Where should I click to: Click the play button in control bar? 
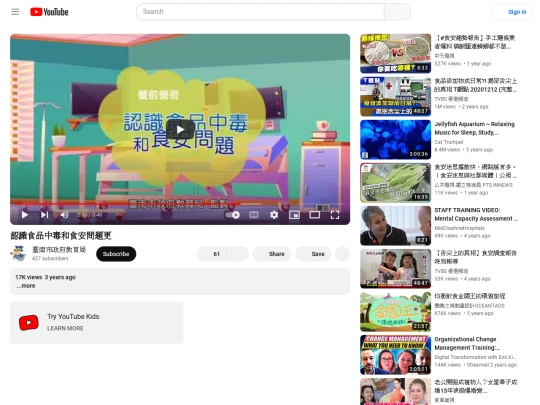[x=24, y=215]
